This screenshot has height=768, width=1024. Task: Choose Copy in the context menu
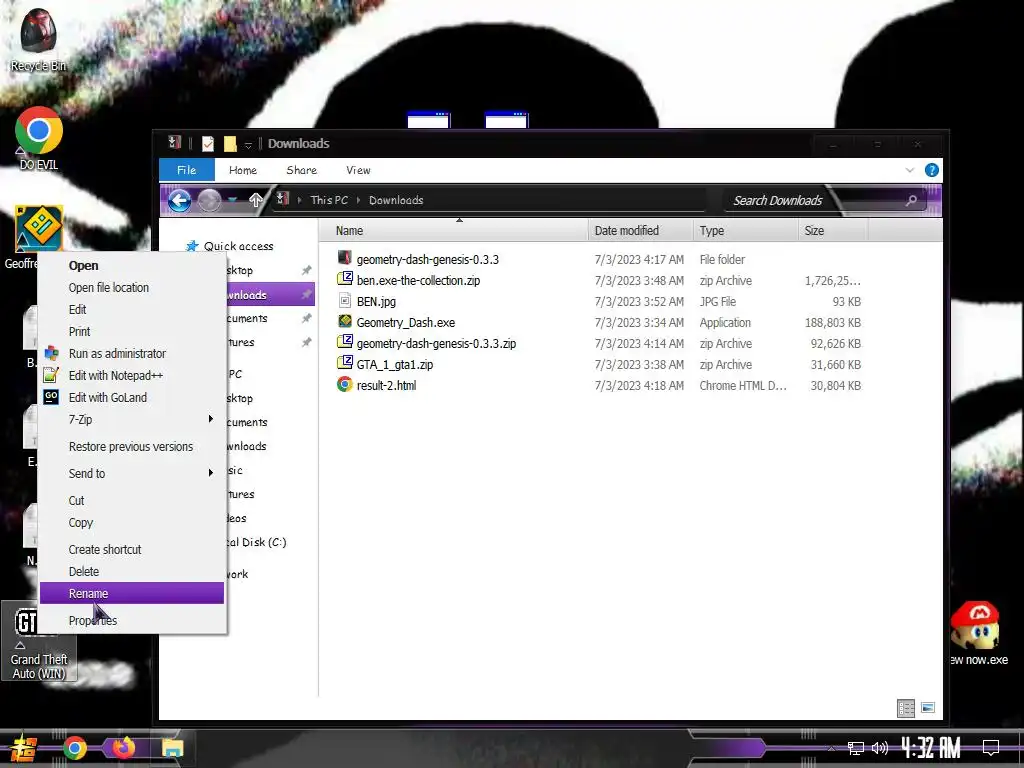[x=132, y=522]
